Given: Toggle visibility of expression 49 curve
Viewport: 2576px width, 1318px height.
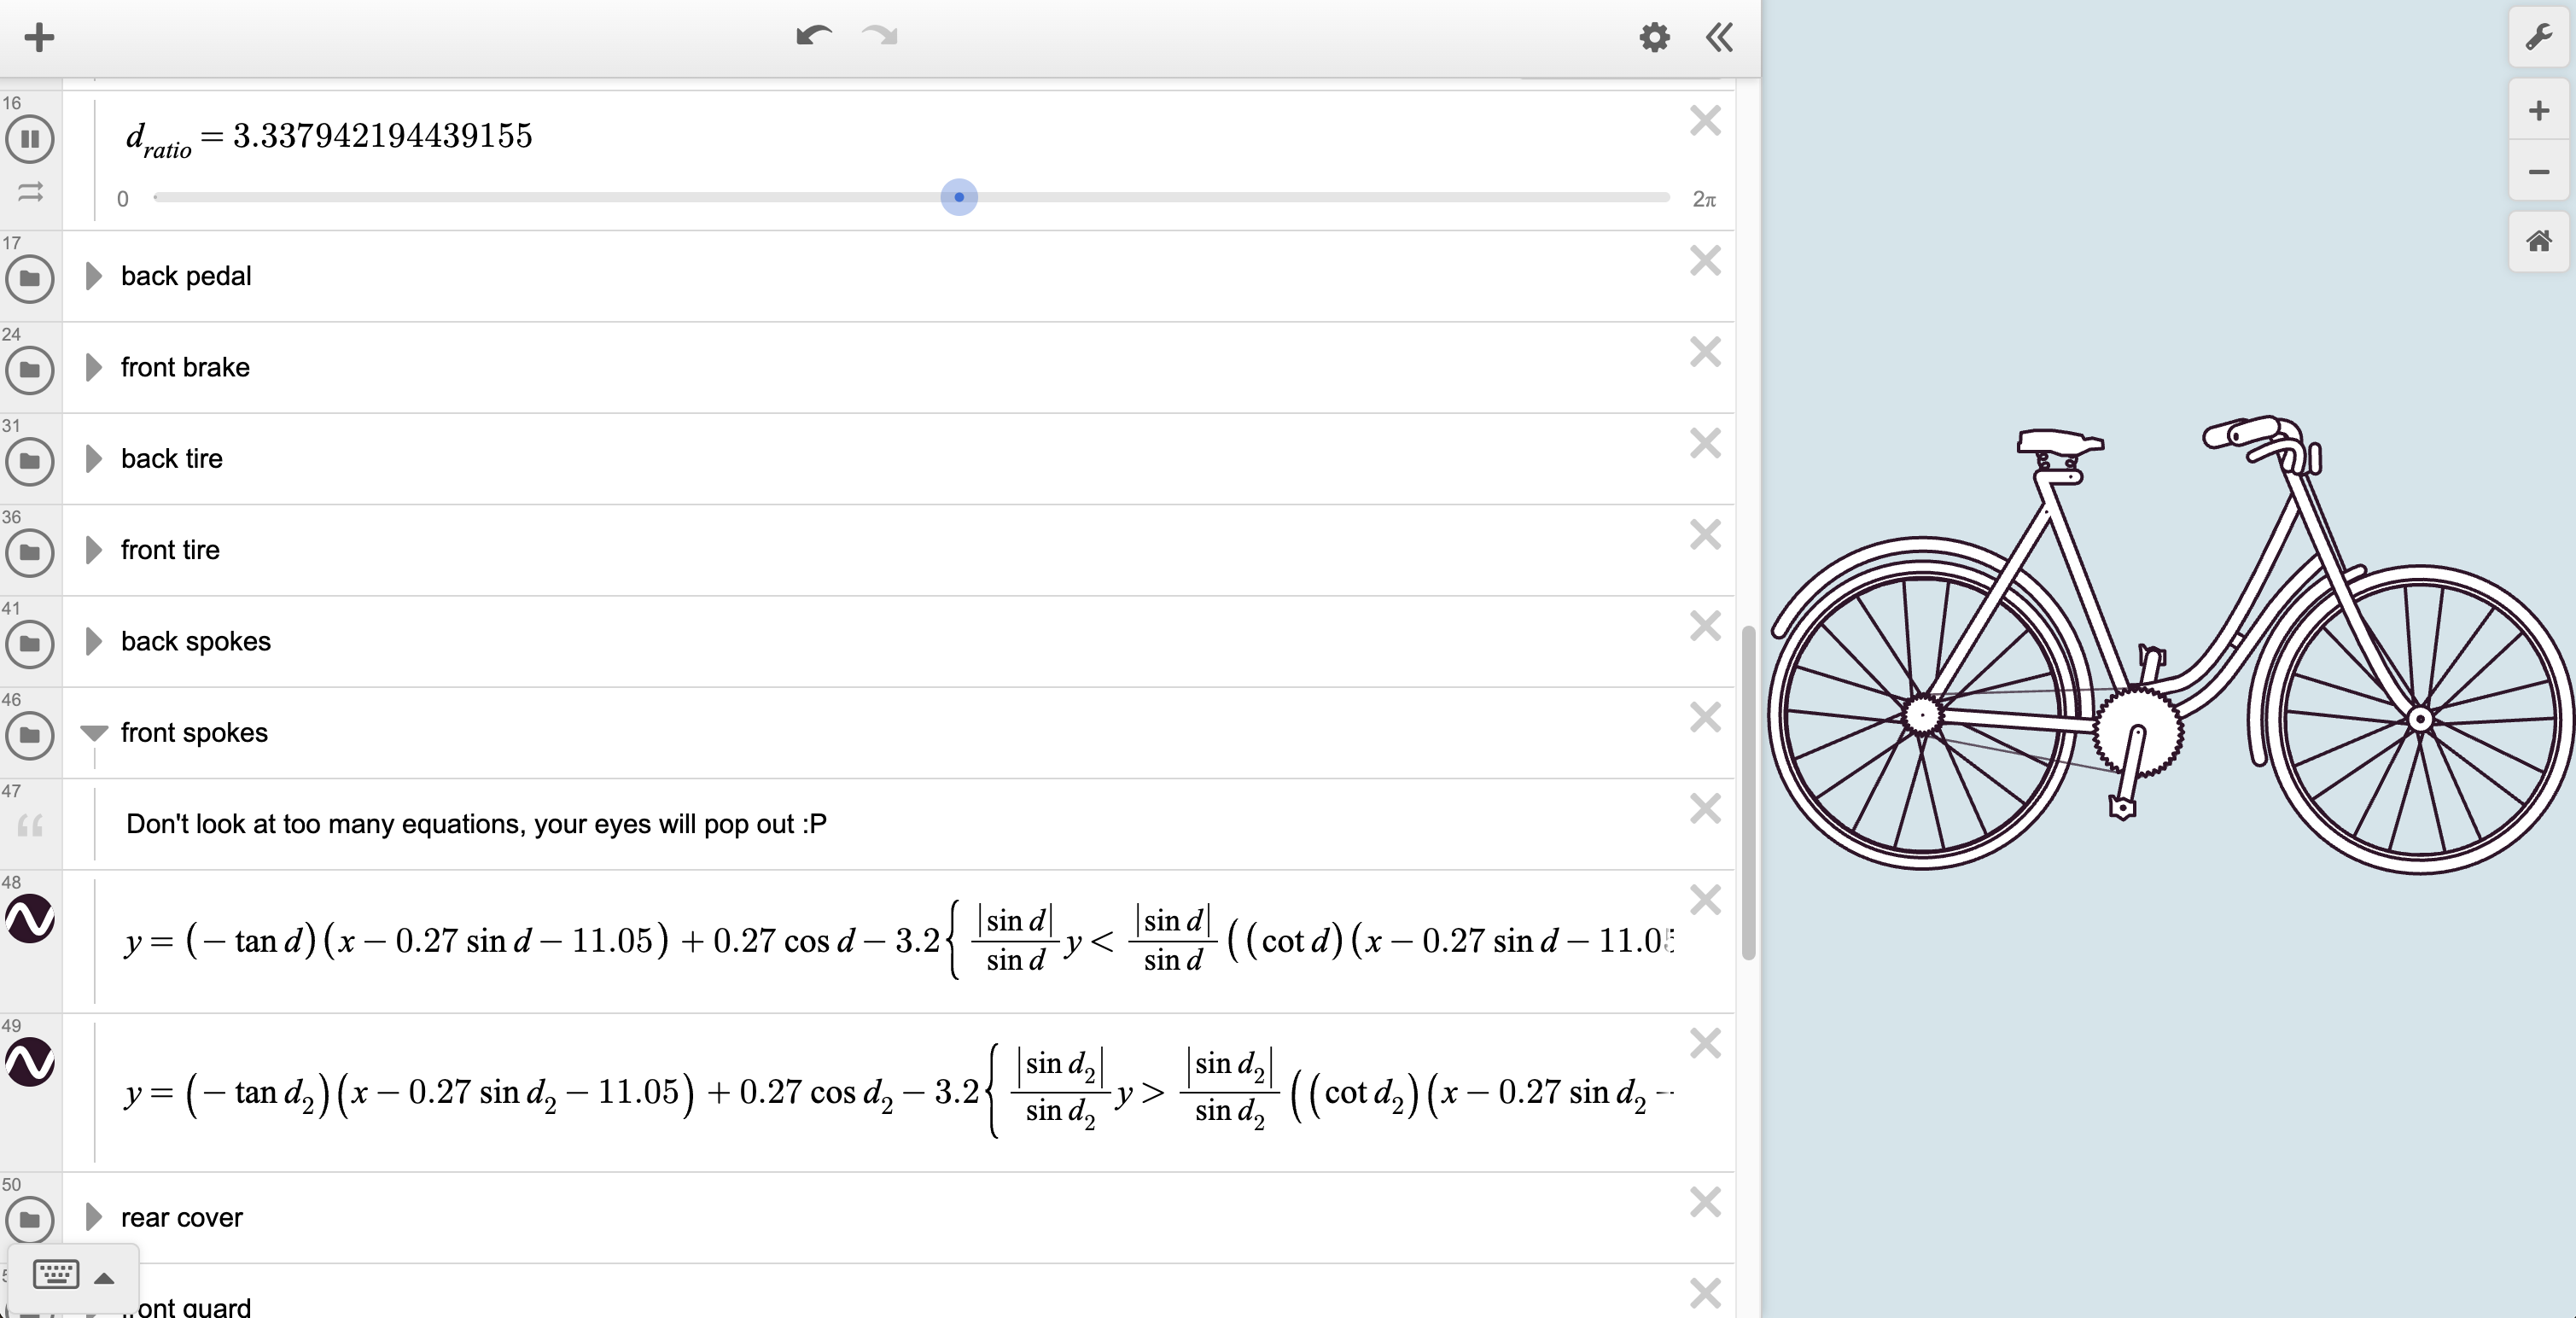Looking at the screenshot, I should point(30,1061).
